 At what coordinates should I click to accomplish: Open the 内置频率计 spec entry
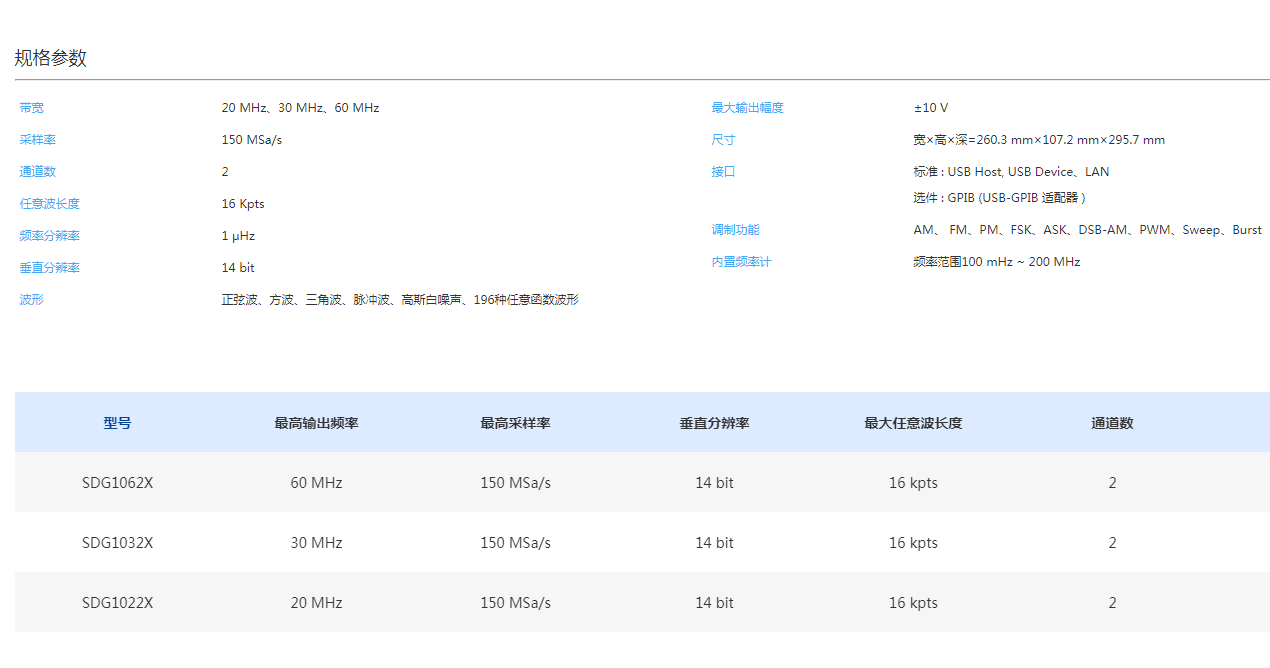coord(740,261)
